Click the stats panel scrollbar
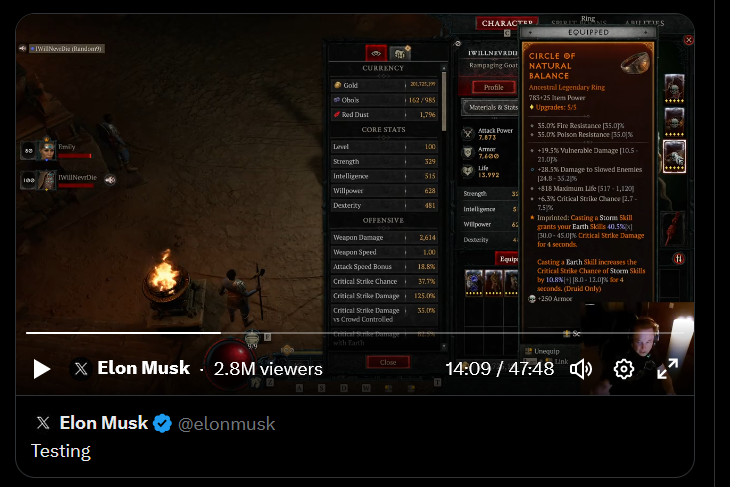Viewport: 730px width, 487px height. pyautogui.click(x=444, y=100)
